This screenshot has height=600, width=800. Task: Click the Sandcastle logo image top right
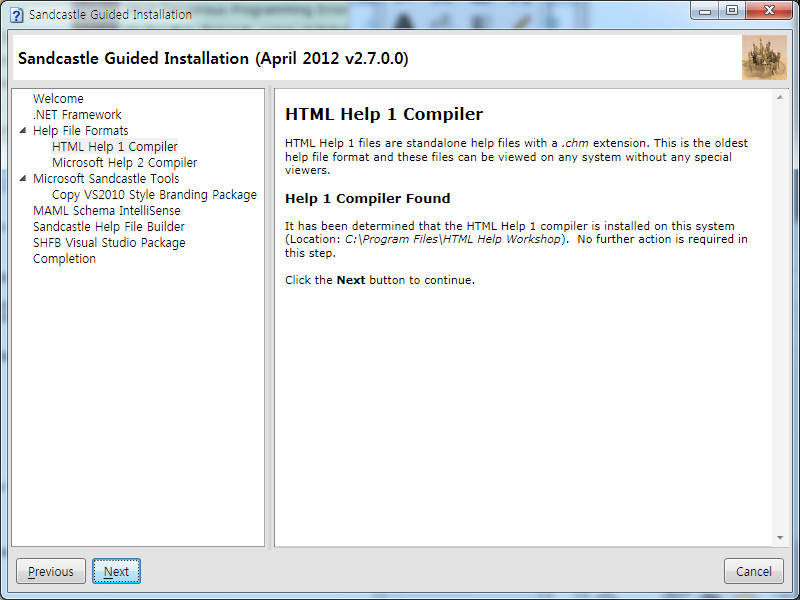763,58
